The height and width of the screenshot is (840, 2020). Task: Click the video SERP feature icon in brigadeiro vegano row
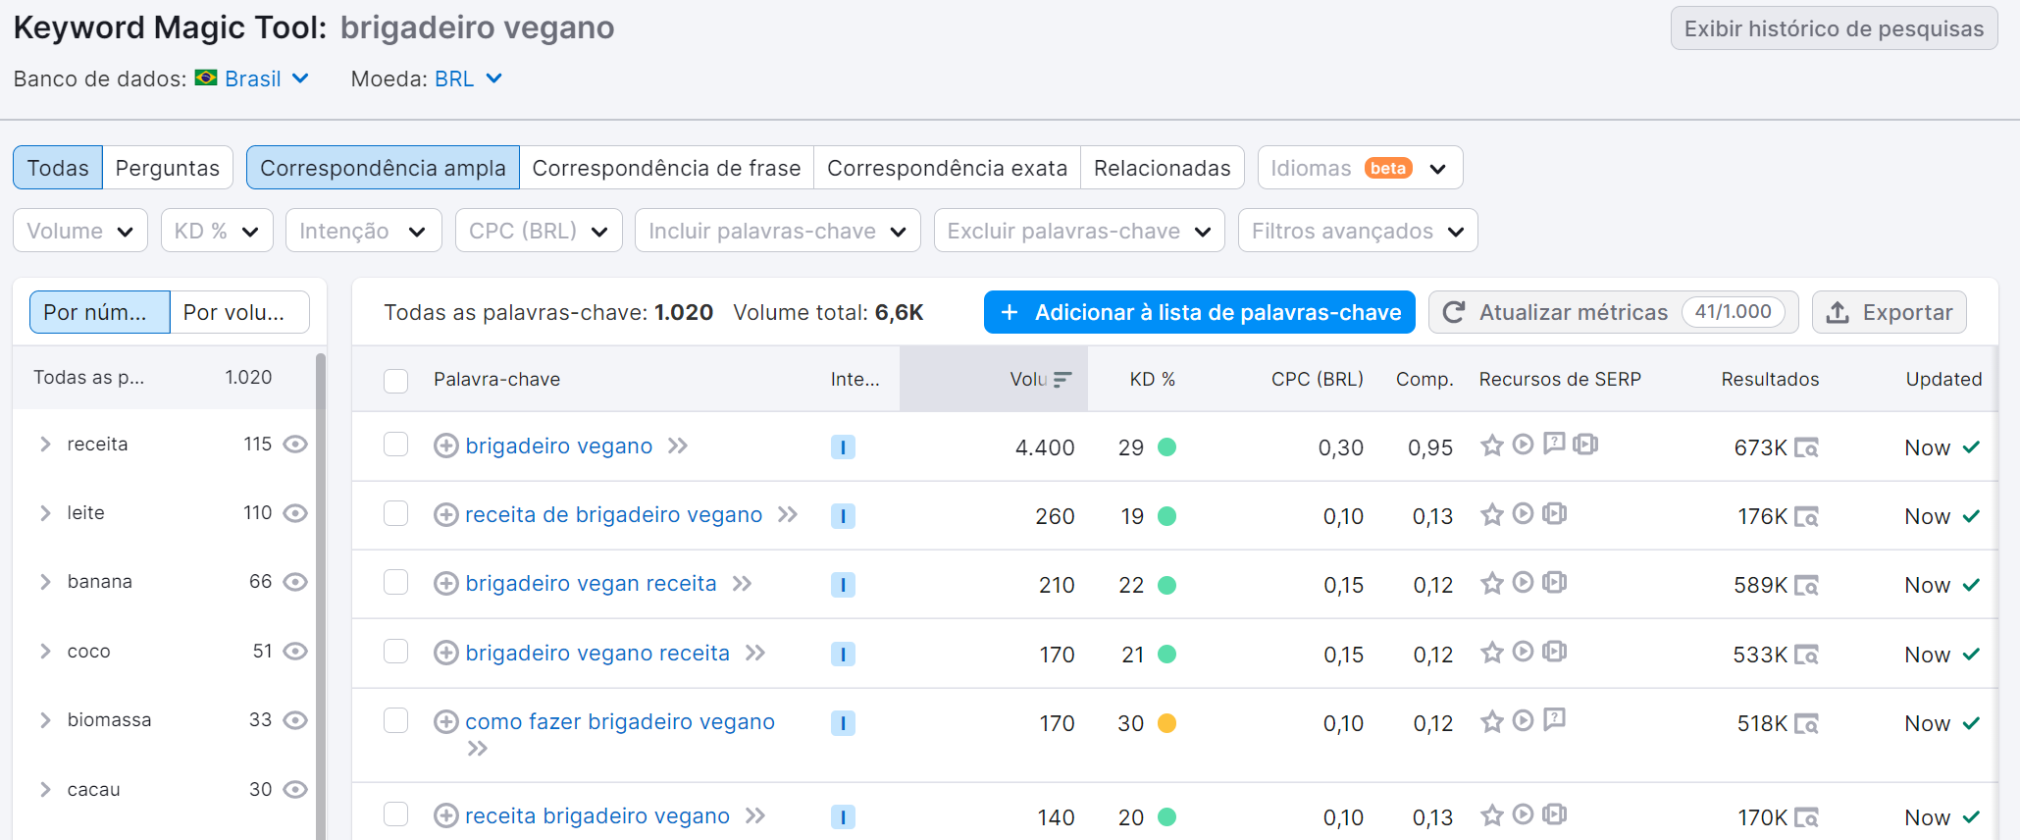pyautogui.click(x=1523, y=444)
